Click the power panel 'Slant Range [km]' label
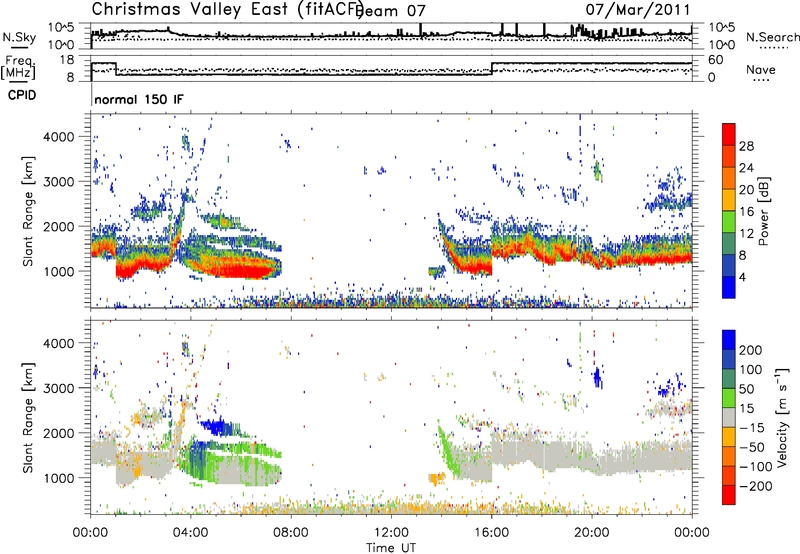The width and height of the screenshot is (800, 554). 28,211
